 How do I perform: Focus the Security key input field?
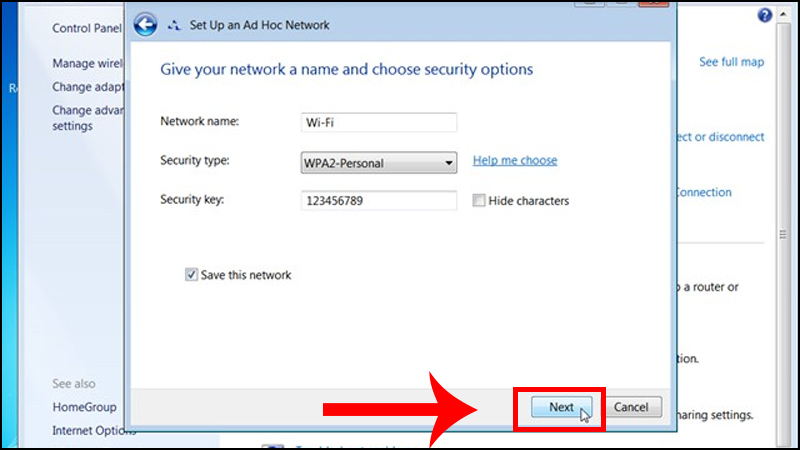point(379,201)
